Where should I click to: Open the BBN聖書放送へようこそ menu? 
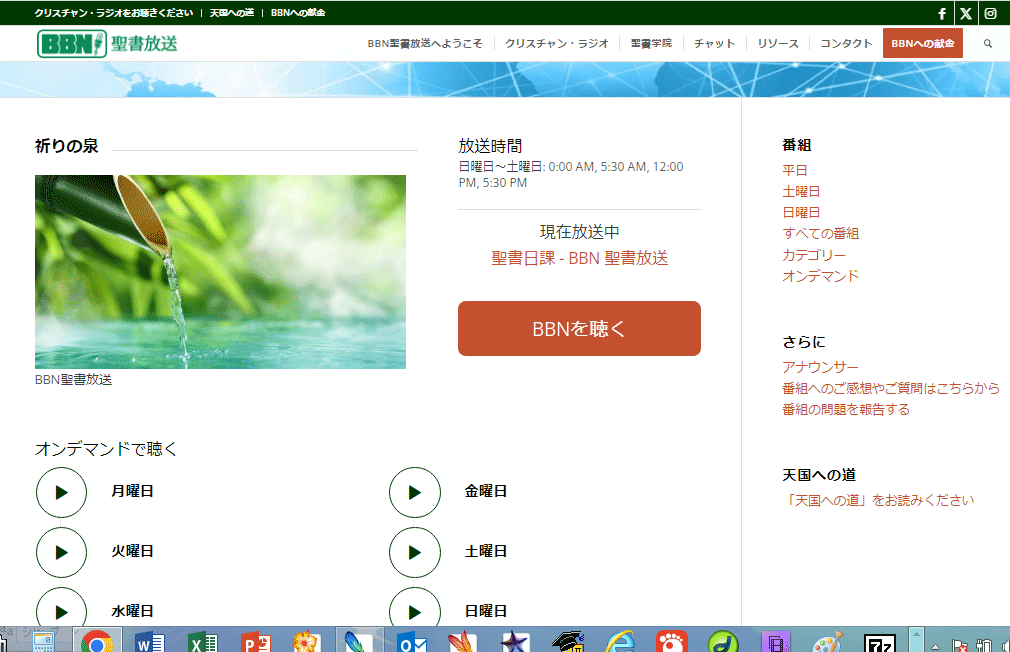pyautogui.click(x=425, y=44)
